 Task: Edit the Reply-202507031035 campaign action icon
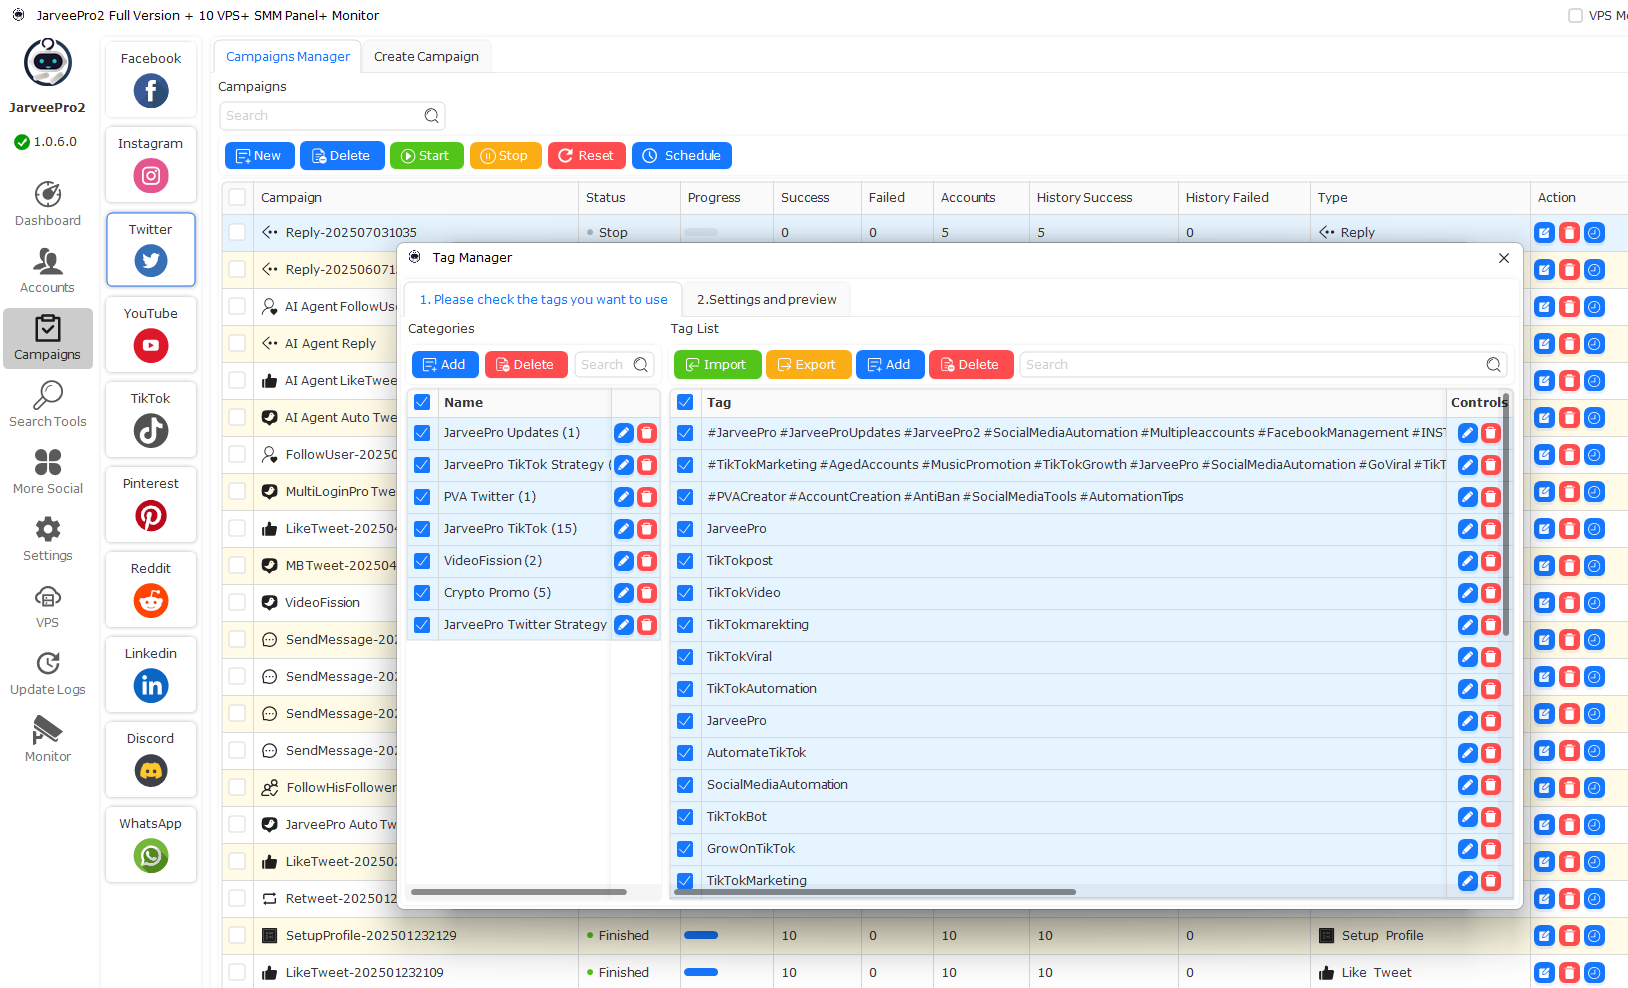(1545, 233)
